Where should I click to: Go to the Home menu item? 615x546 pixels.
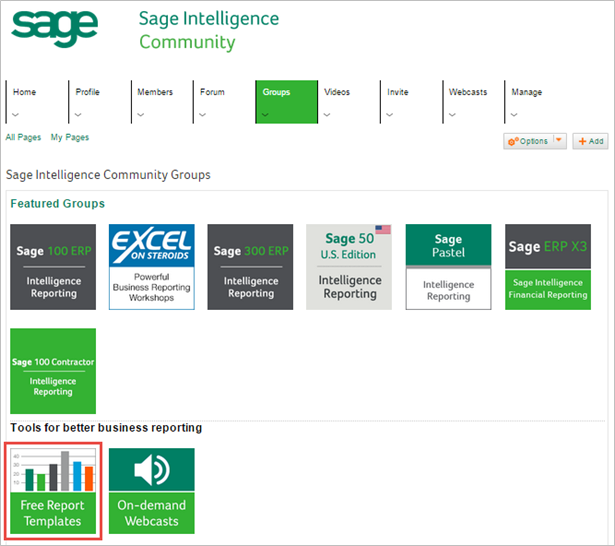(24, 92)
